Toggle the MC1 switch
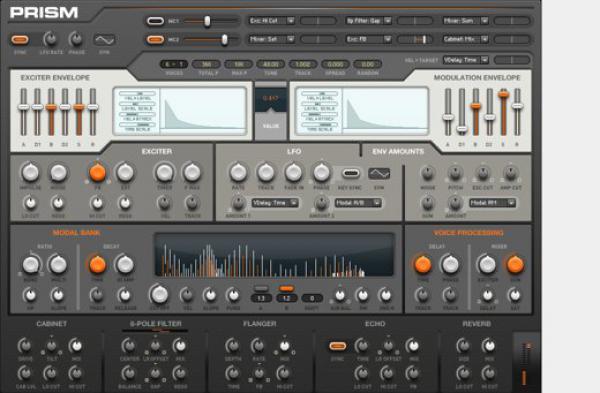The height and width of the screenshot is (393, 600). tap(155, 21)
